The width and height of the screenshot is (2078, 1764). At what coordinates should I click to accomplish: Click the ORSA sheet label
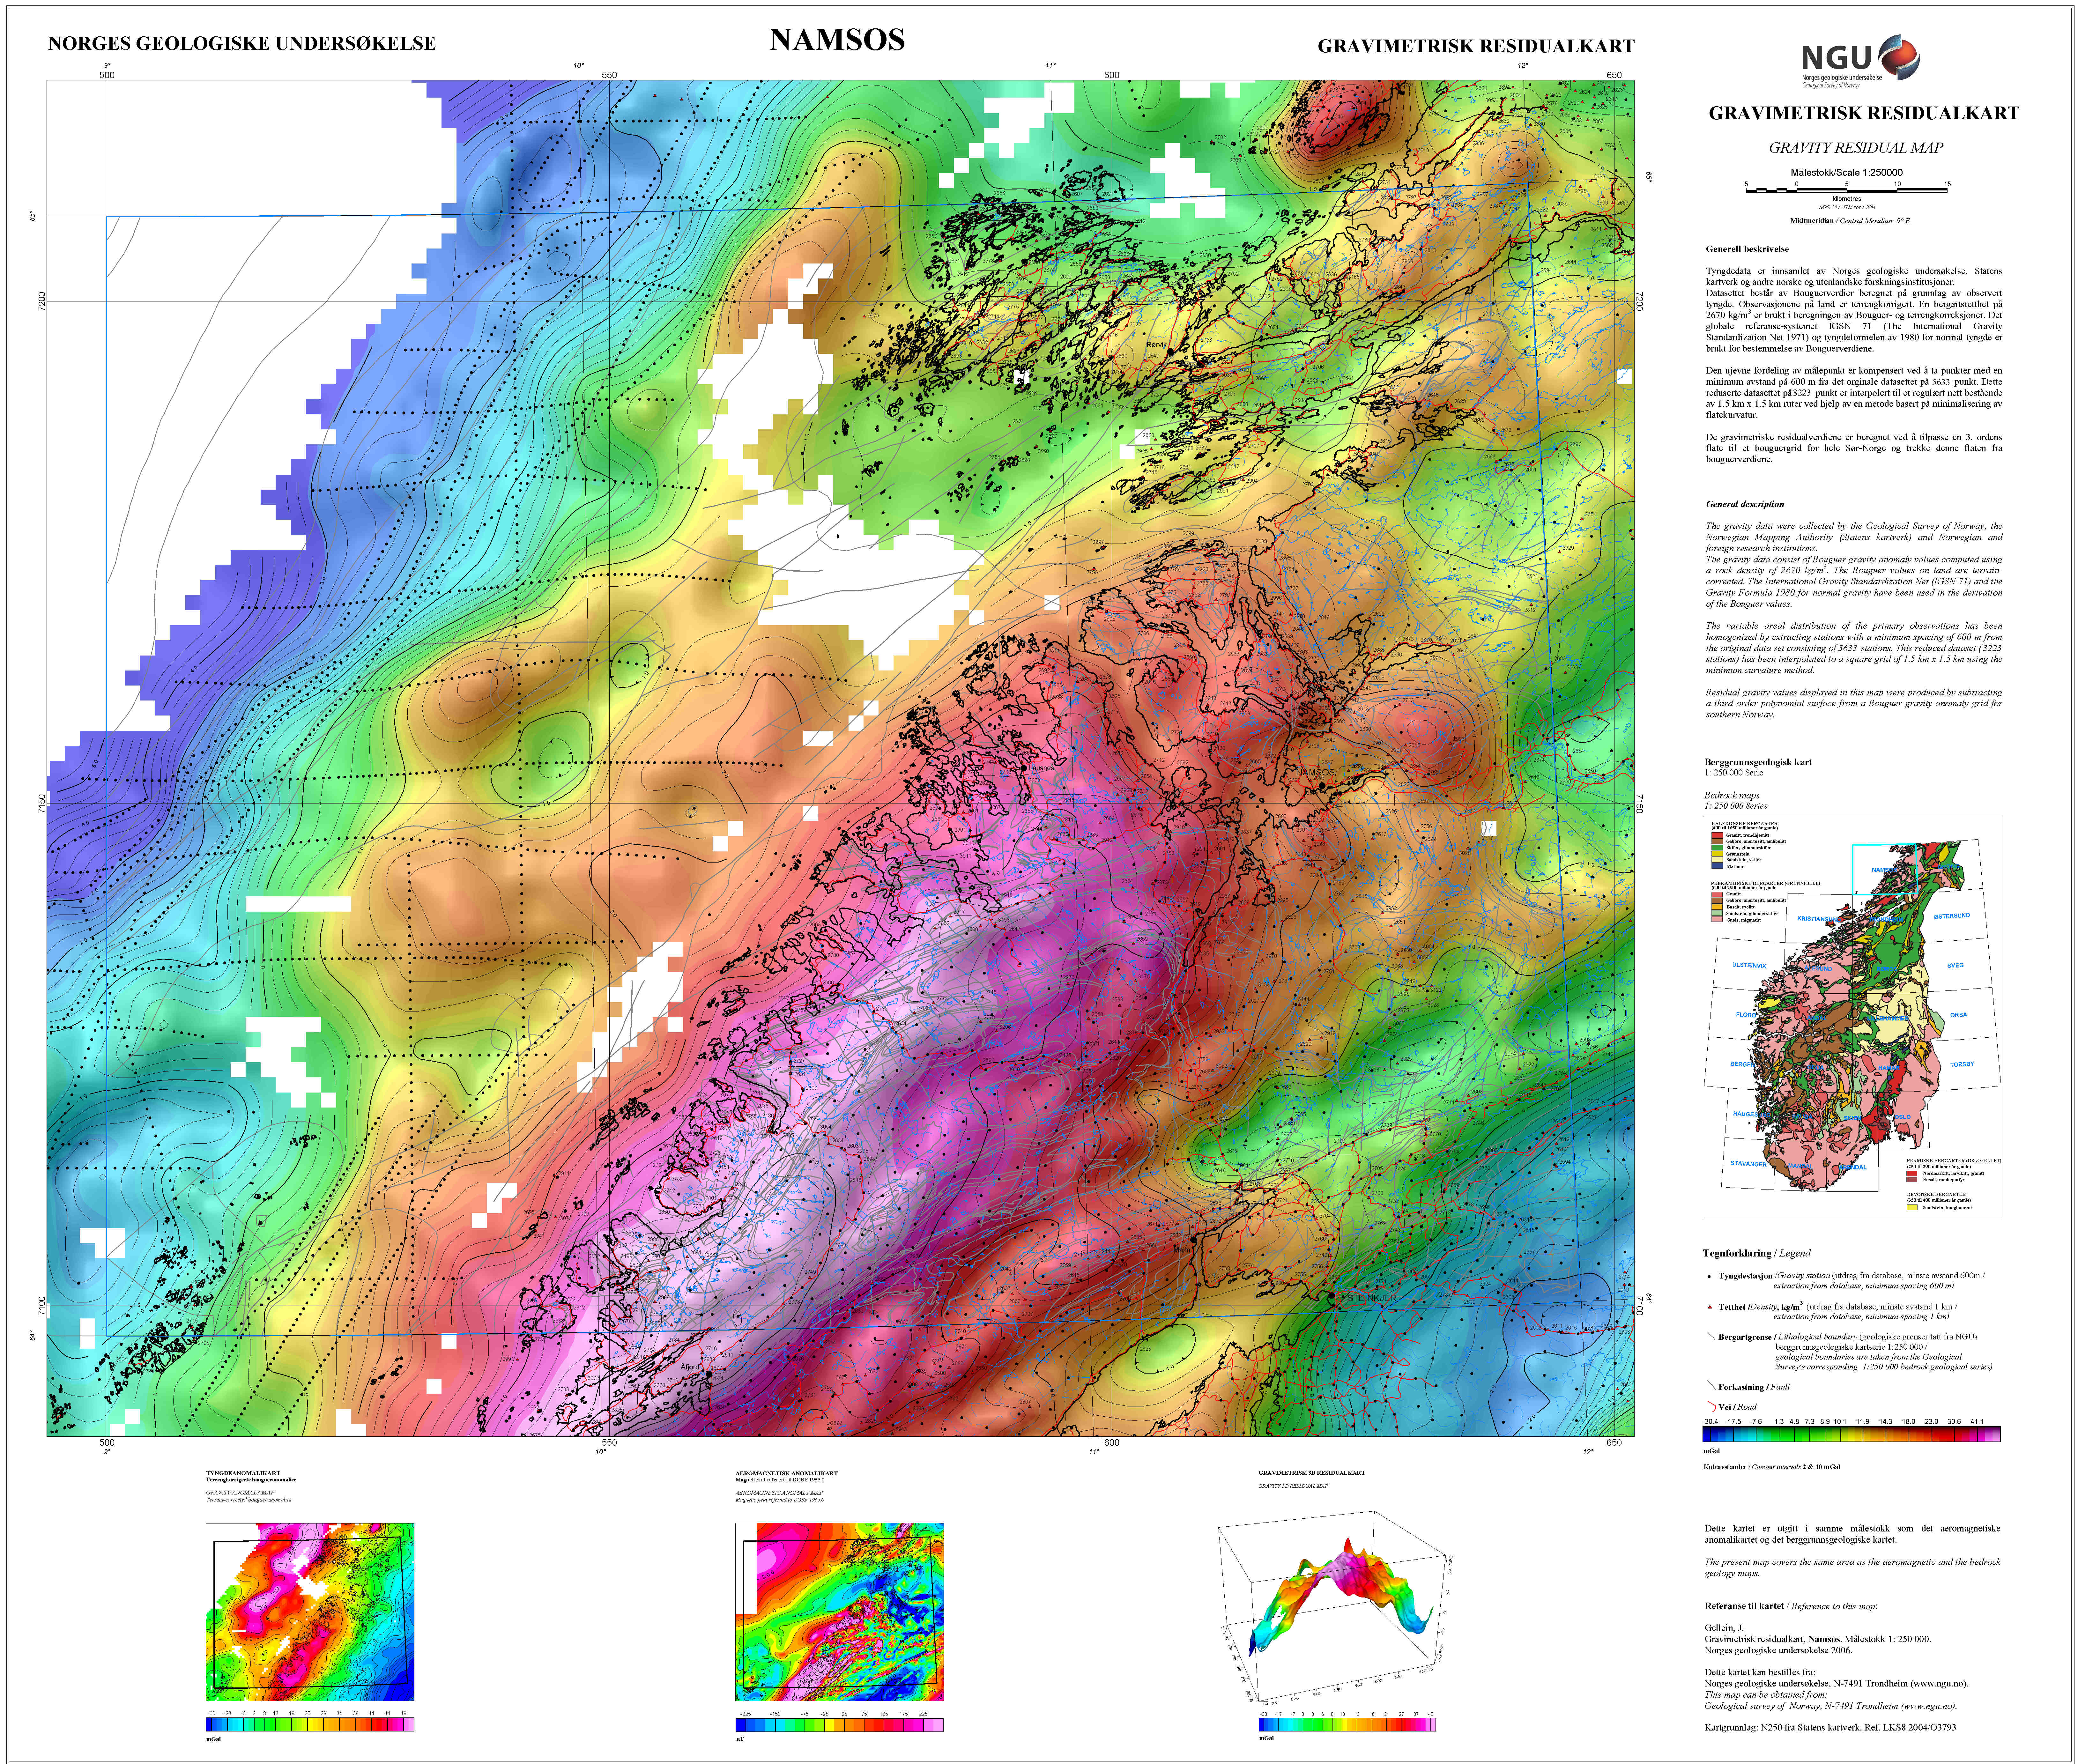1959,1015
